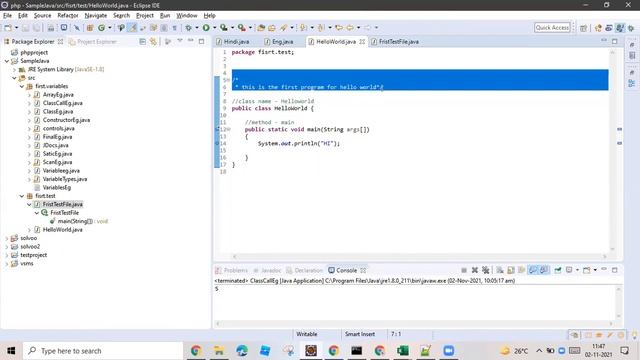Screen dimensions: 640x360
Task: Click the Quick Access search field
Action: coord(552,27)
